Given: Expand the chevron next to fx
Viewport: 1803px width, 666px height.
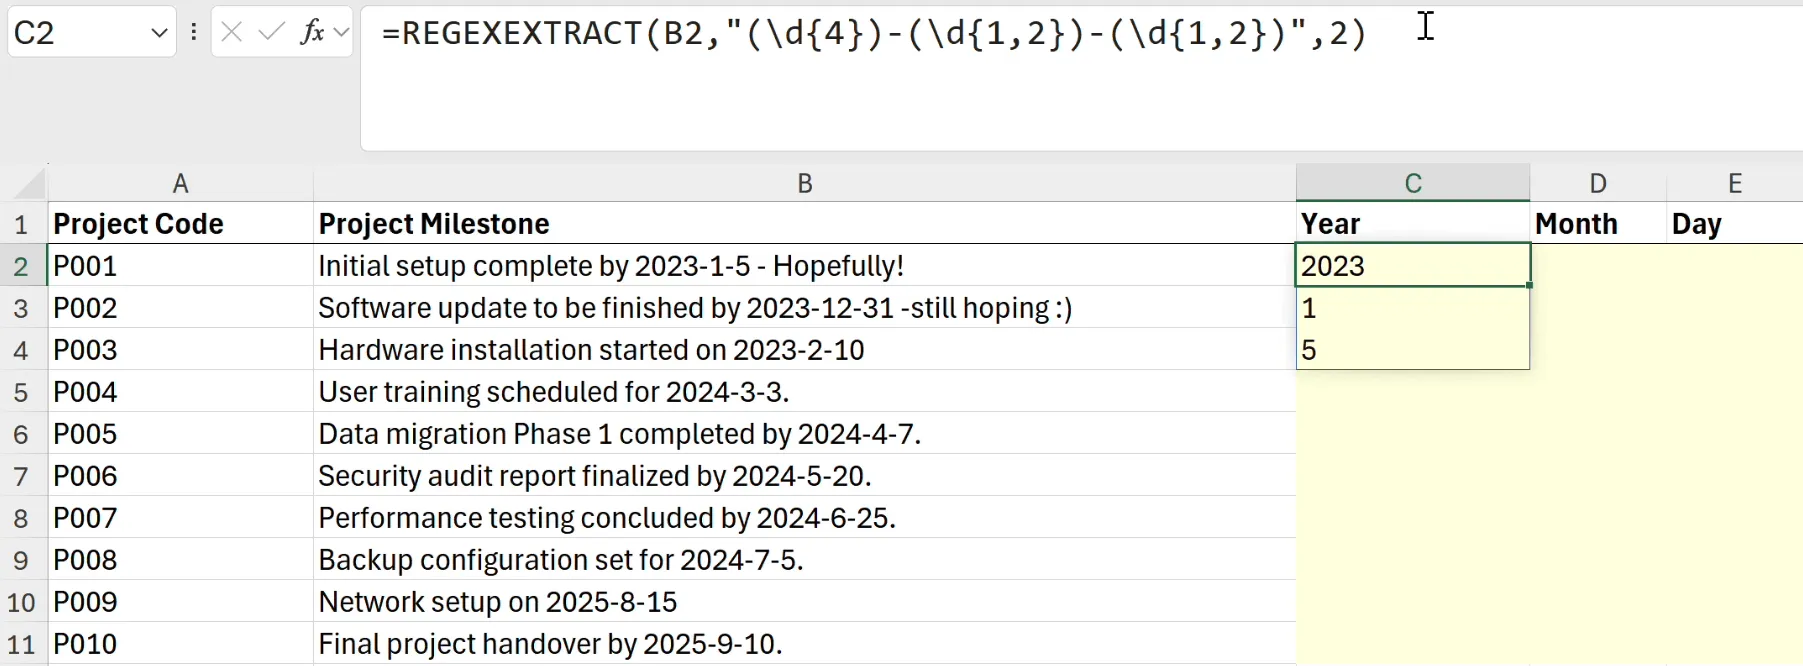Looking at the screenshot, I should pos(341,33).
